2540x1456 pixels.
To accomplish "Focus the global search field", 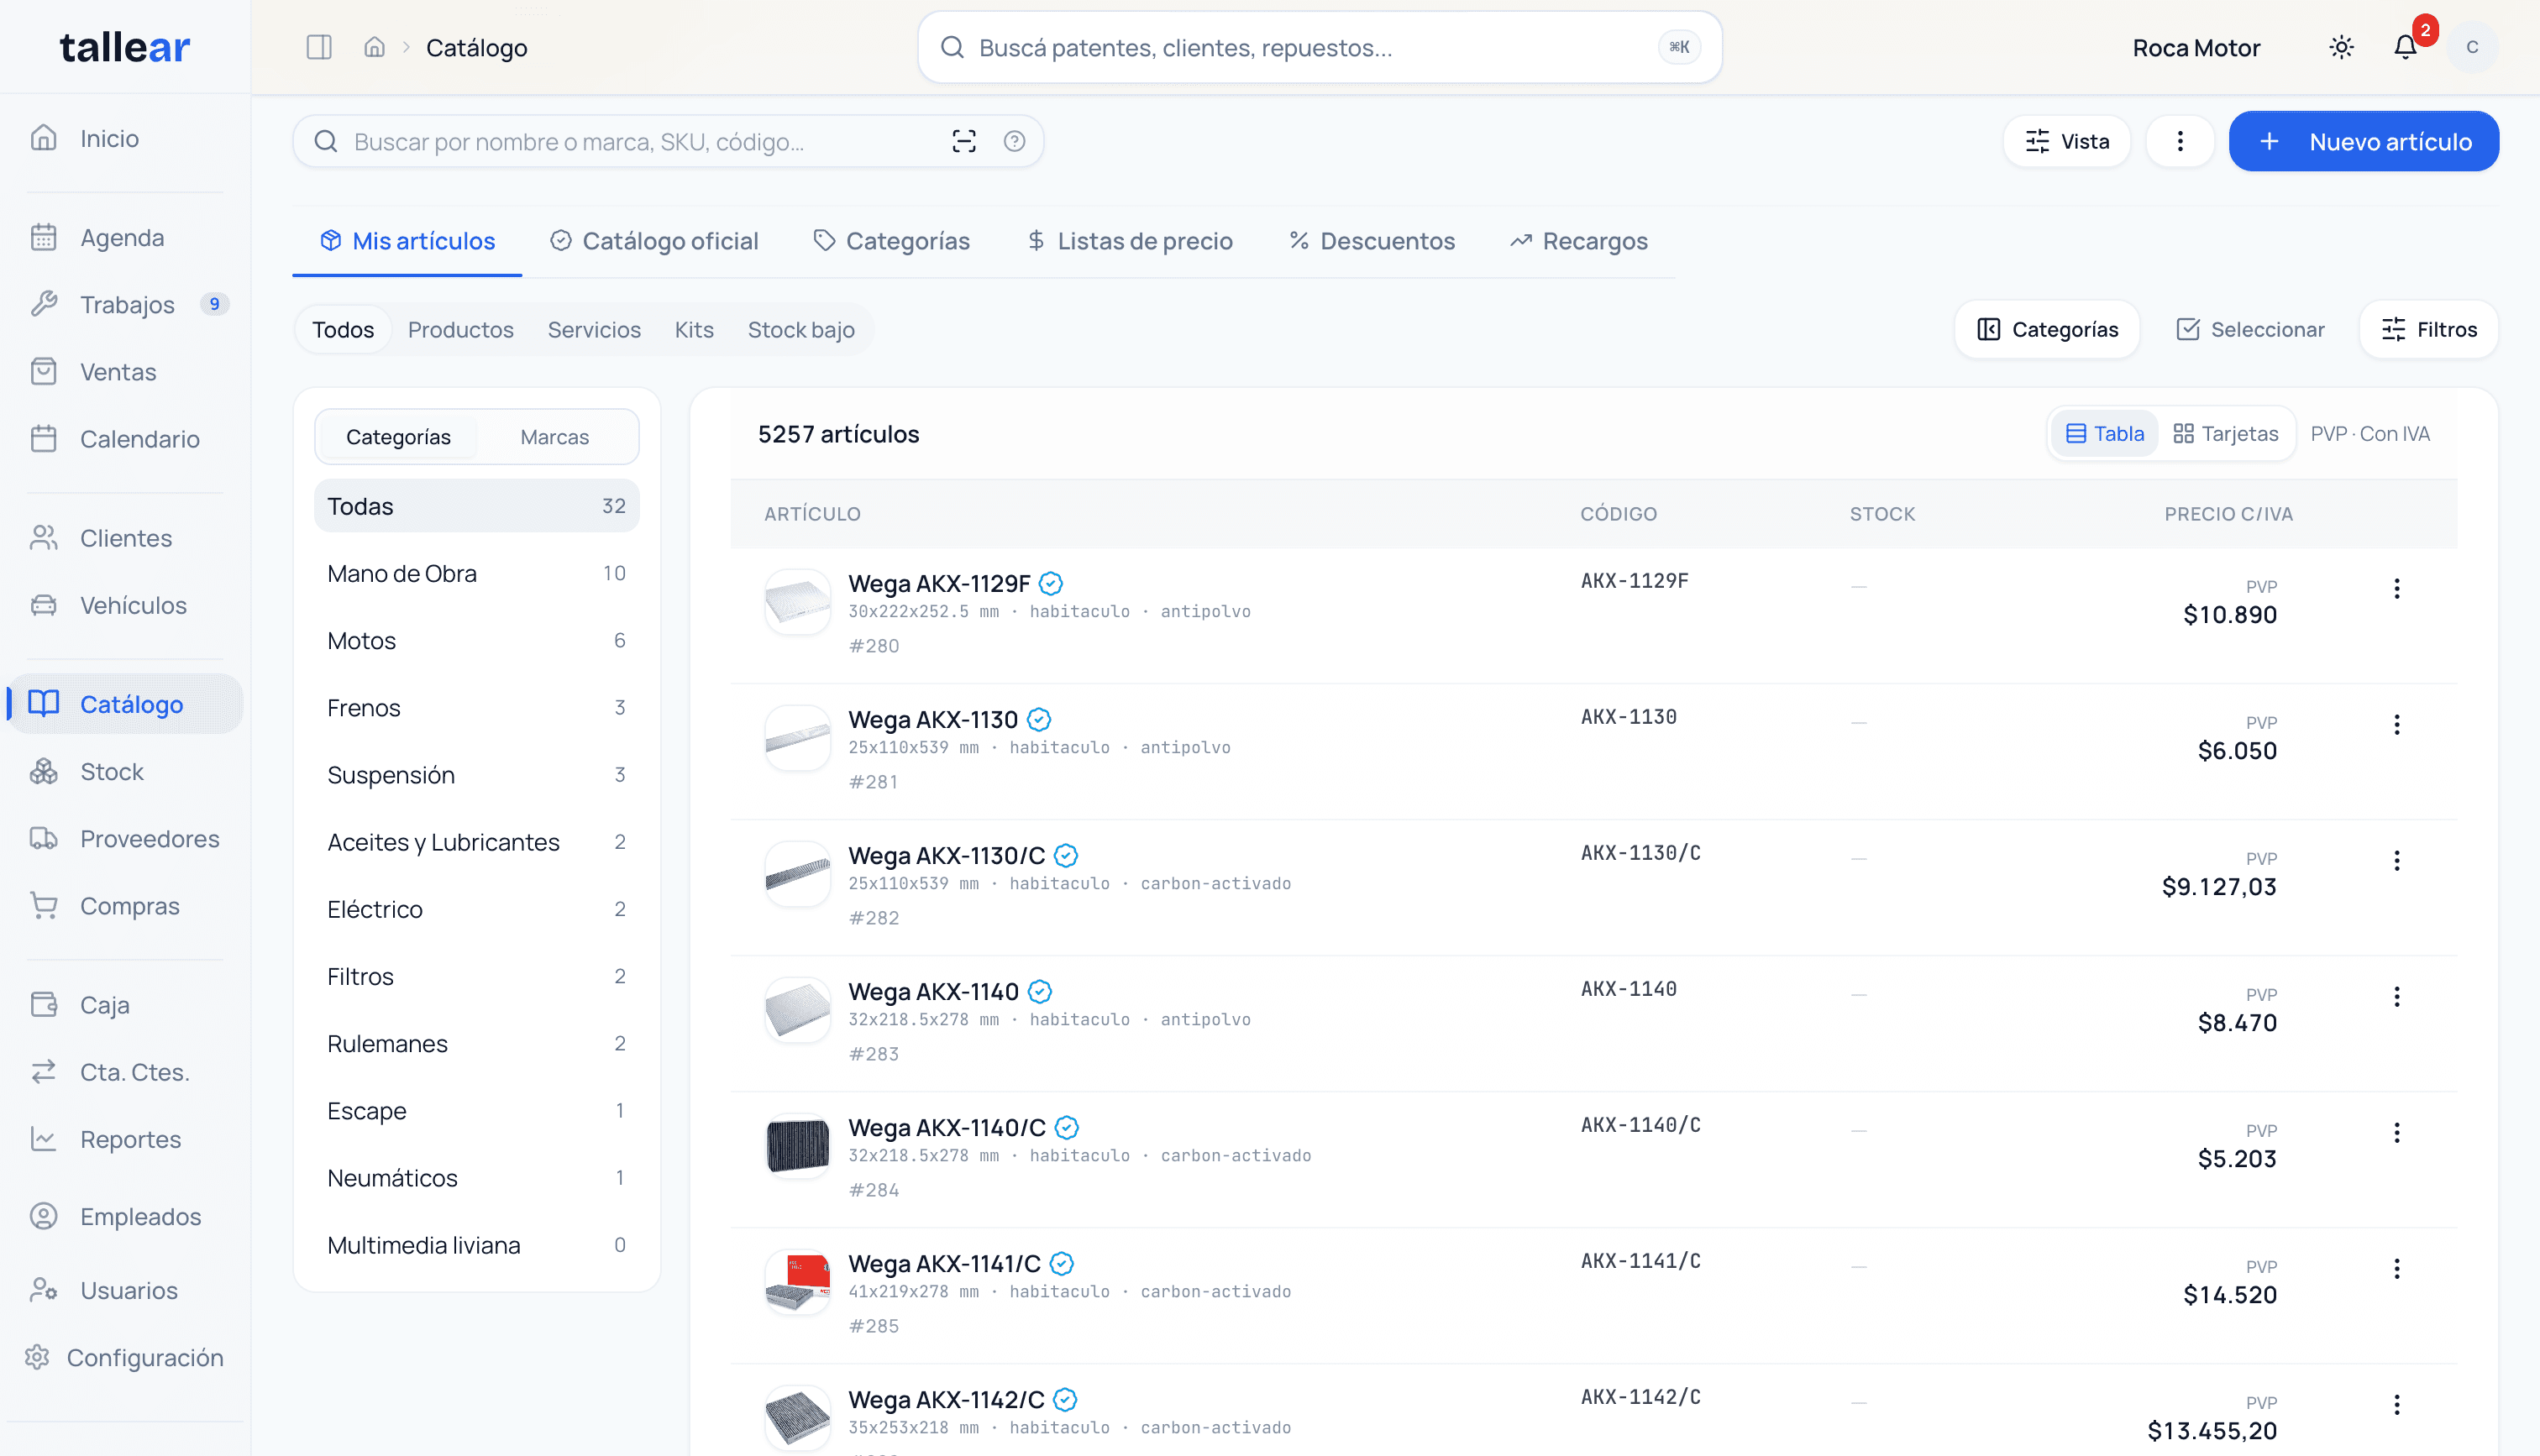I will coord(1319,47).
